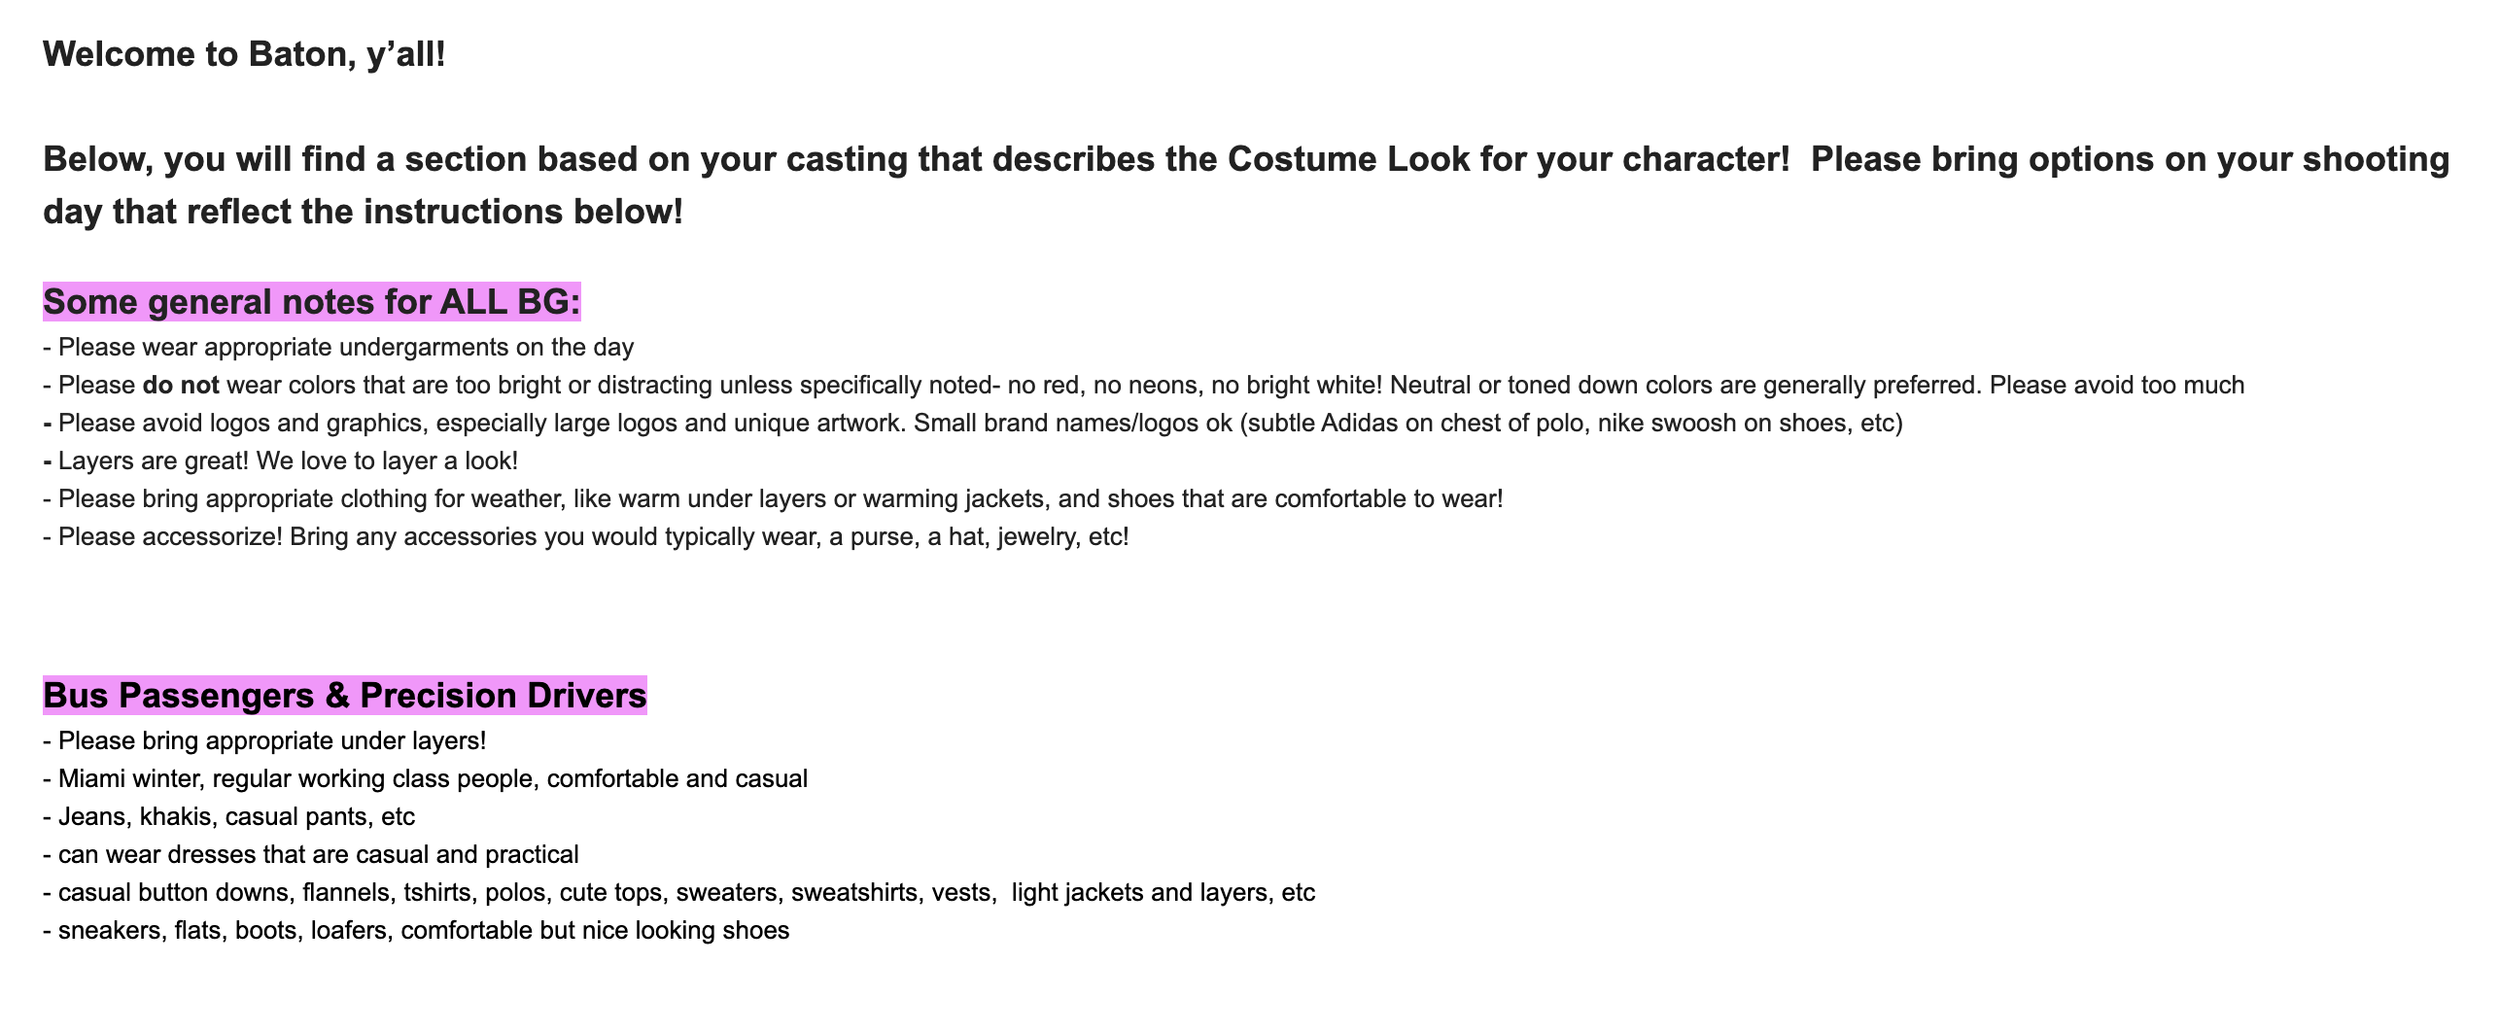Click the 'sneakers, flats, boots, loafers' line
Screen dimensions: 2500x1024
[416, 931]
